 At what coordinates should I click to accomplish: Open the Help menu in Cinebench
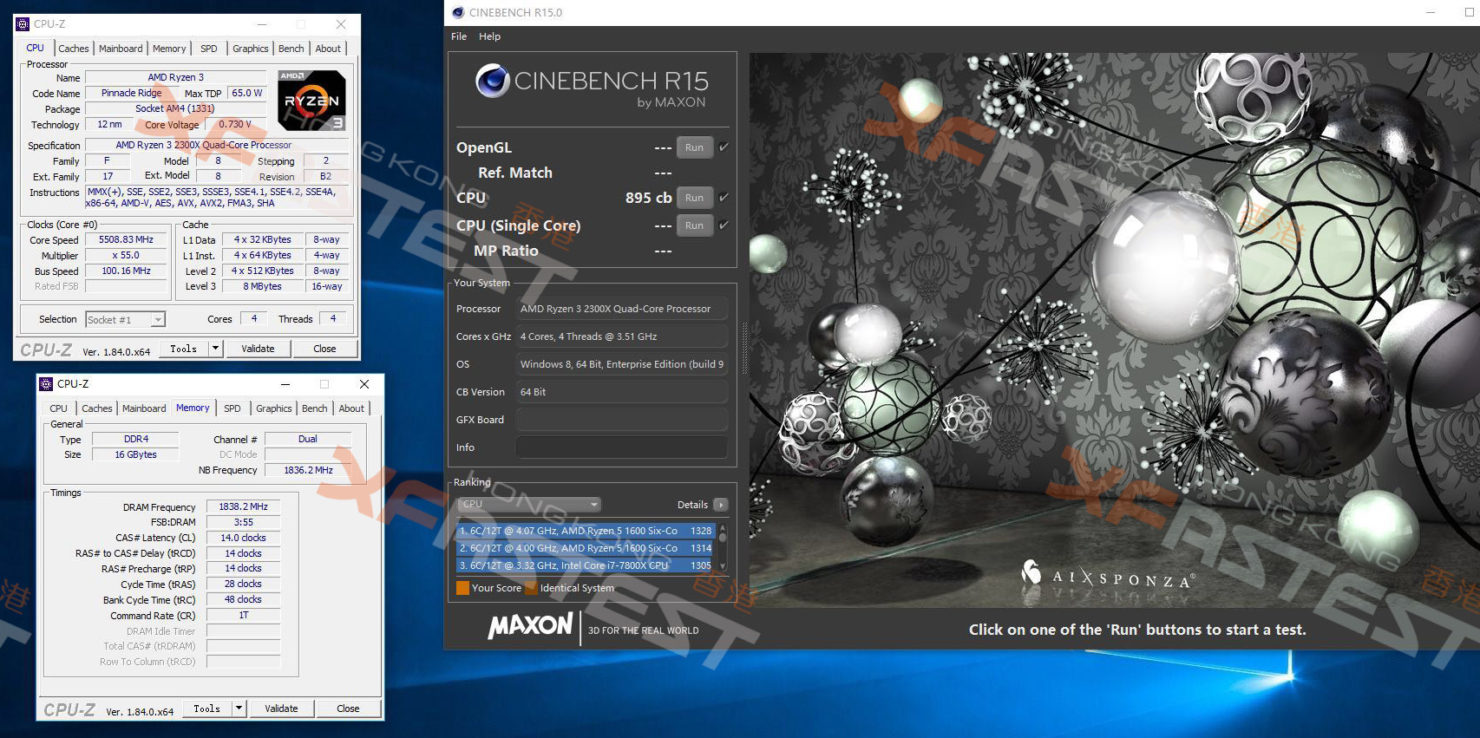(x=489, y=36)
